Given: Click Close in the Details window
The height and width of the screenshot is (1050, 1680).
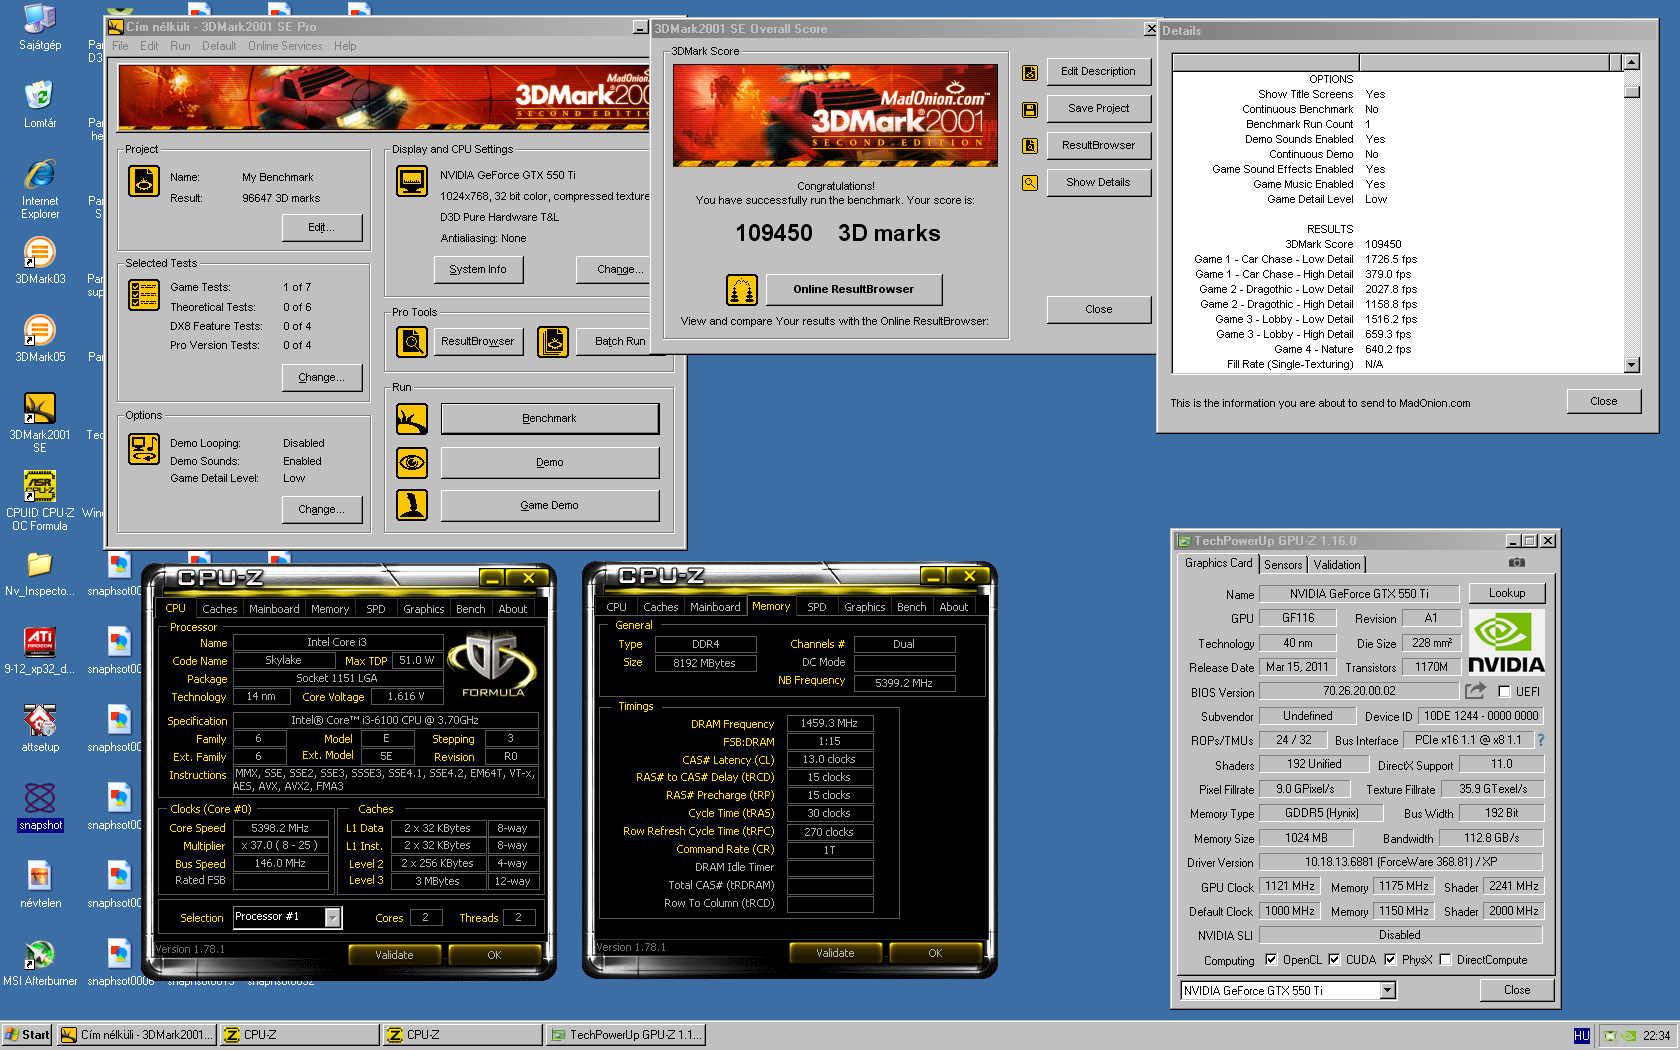Looking at the screenshot, I should [x=1603, y=401].
